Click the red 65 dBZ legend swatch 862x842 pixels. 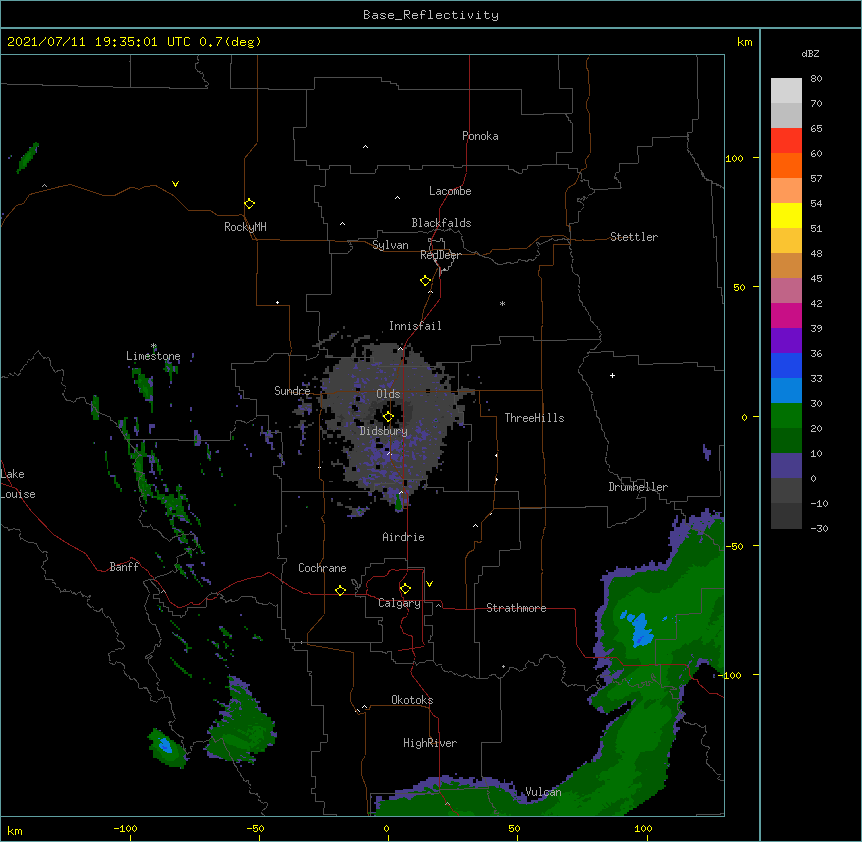[786, 141]
